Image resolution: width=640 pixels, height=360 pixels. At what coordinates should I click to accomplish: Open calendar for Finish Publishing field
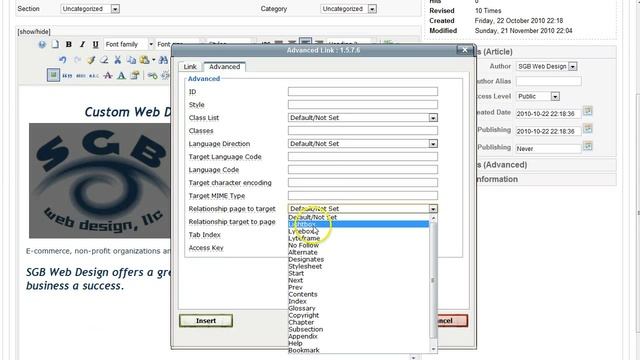(588, 145)
